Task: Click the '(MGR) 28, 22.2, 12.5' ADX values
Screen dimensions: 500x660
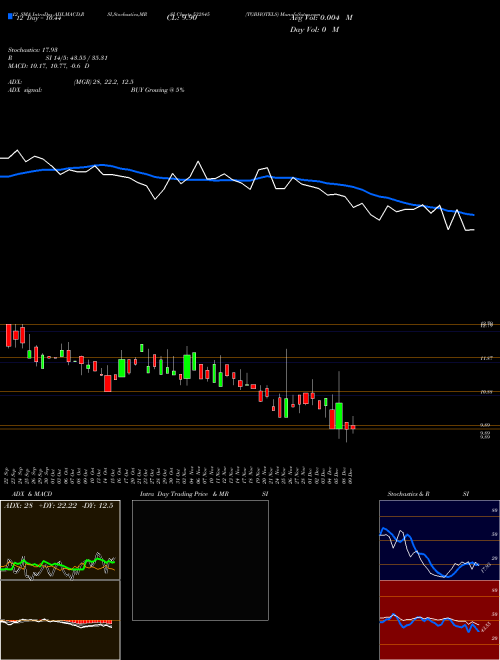Action: pos(104,82)
